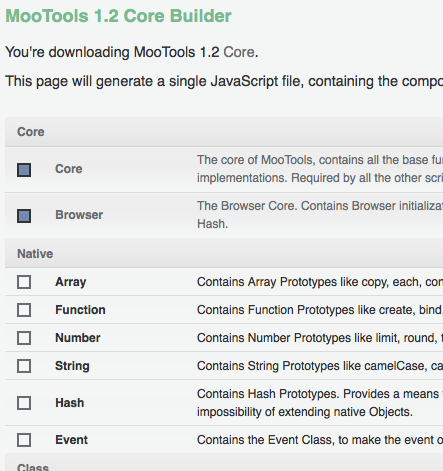Click 'Contains Hash Prototypes' description
443x471 pixels.
coord(320,403)
